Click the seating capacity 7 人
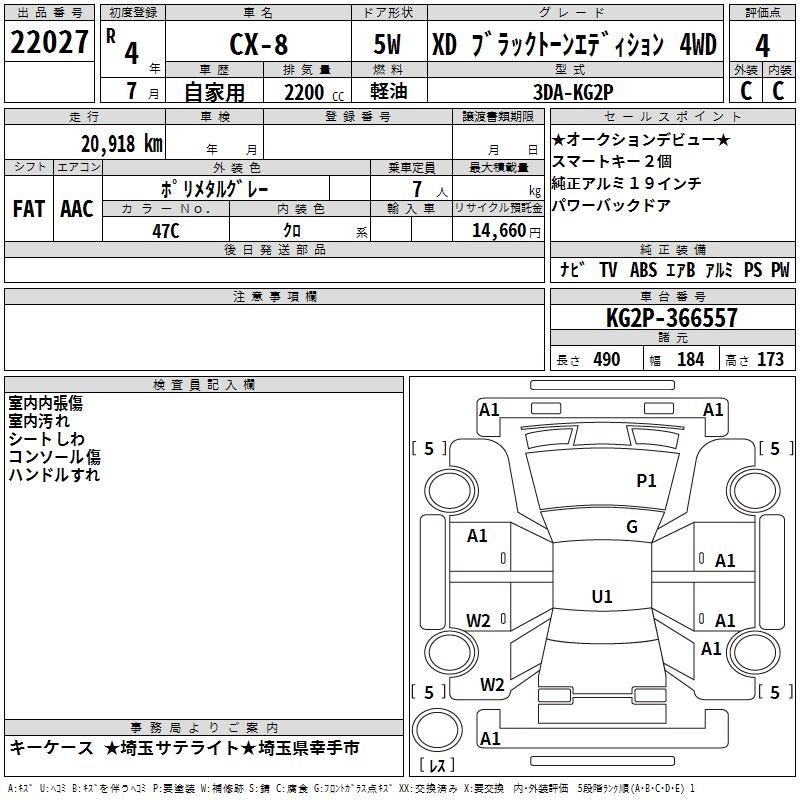This screenshot has width=800, height=800. (x=429, y=189)
